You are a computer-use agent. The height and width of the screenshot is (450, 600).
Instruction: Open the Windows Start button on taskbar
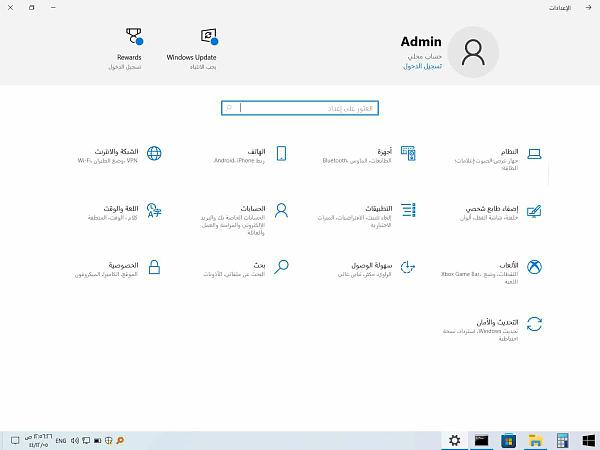(589, 440)
